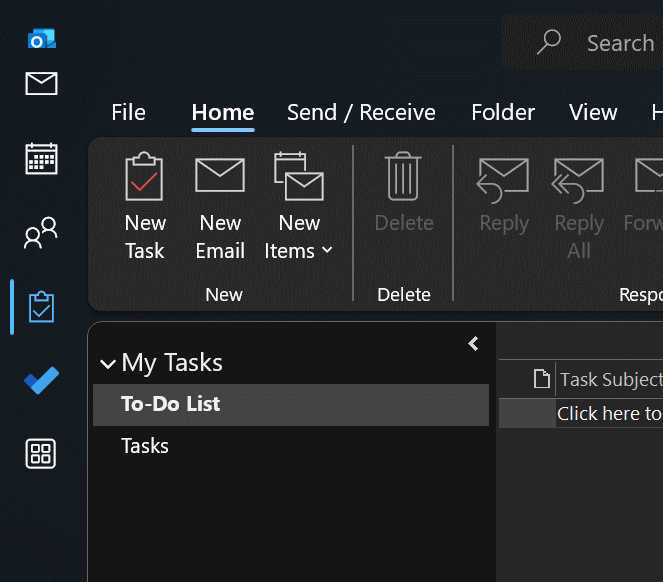The width and height of the screenshot is (663, 582).
Task: Open More Apps grid icon
Action: [x=41, y=453]
